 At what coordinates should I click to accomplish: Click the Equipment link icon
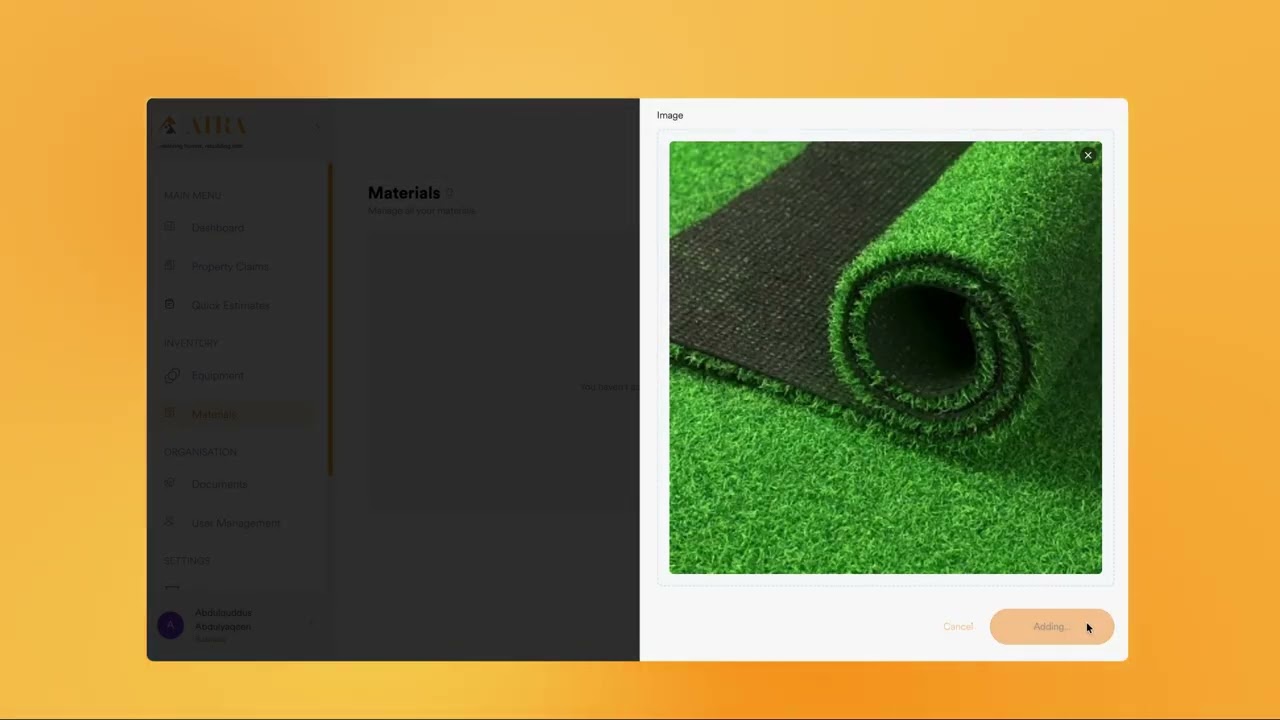tap(171, 375)
